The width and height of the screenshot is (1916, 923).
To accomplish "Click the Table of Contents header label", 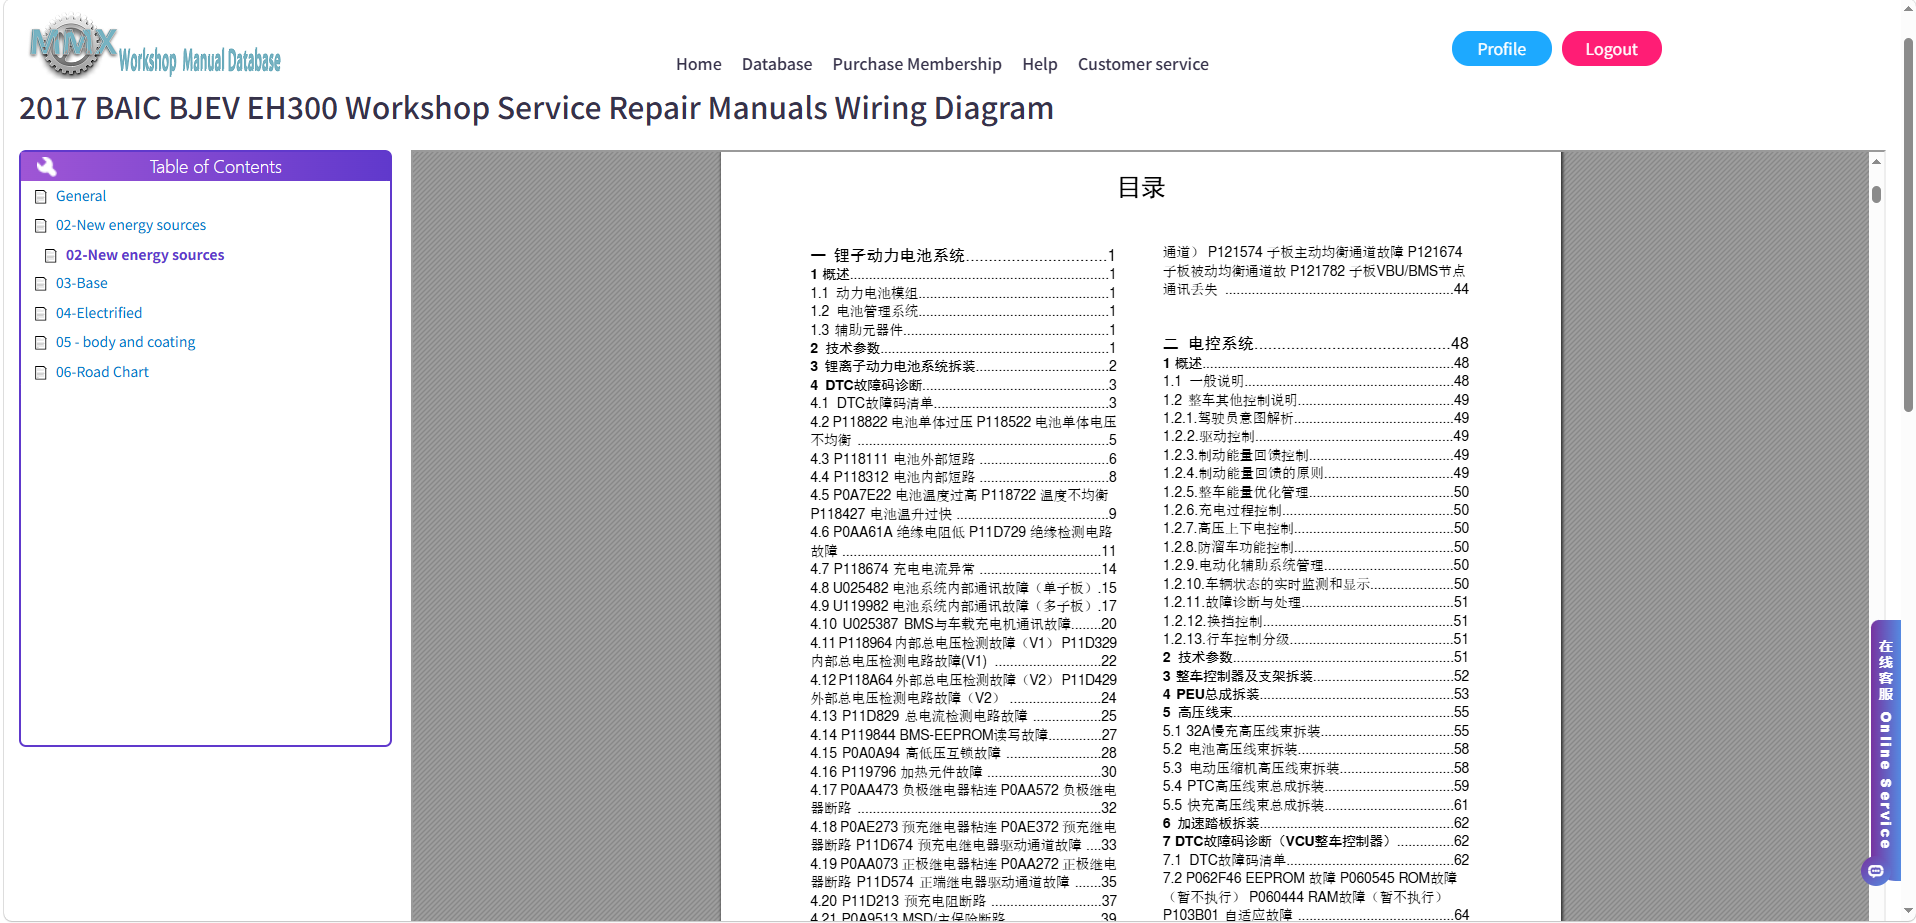I will coord(215,167).
